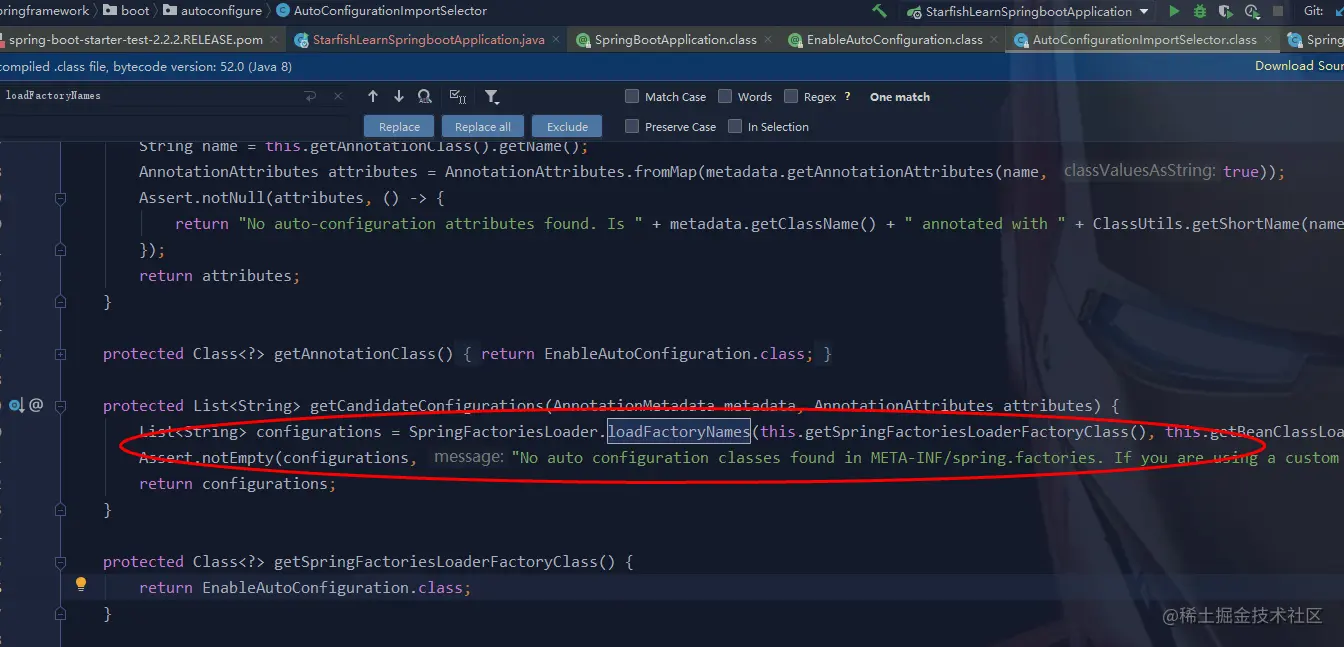This screenshot has width=1344, height=647.
Task: Switch to the SpringBootApplication.class tab
Action: [675, 40]
